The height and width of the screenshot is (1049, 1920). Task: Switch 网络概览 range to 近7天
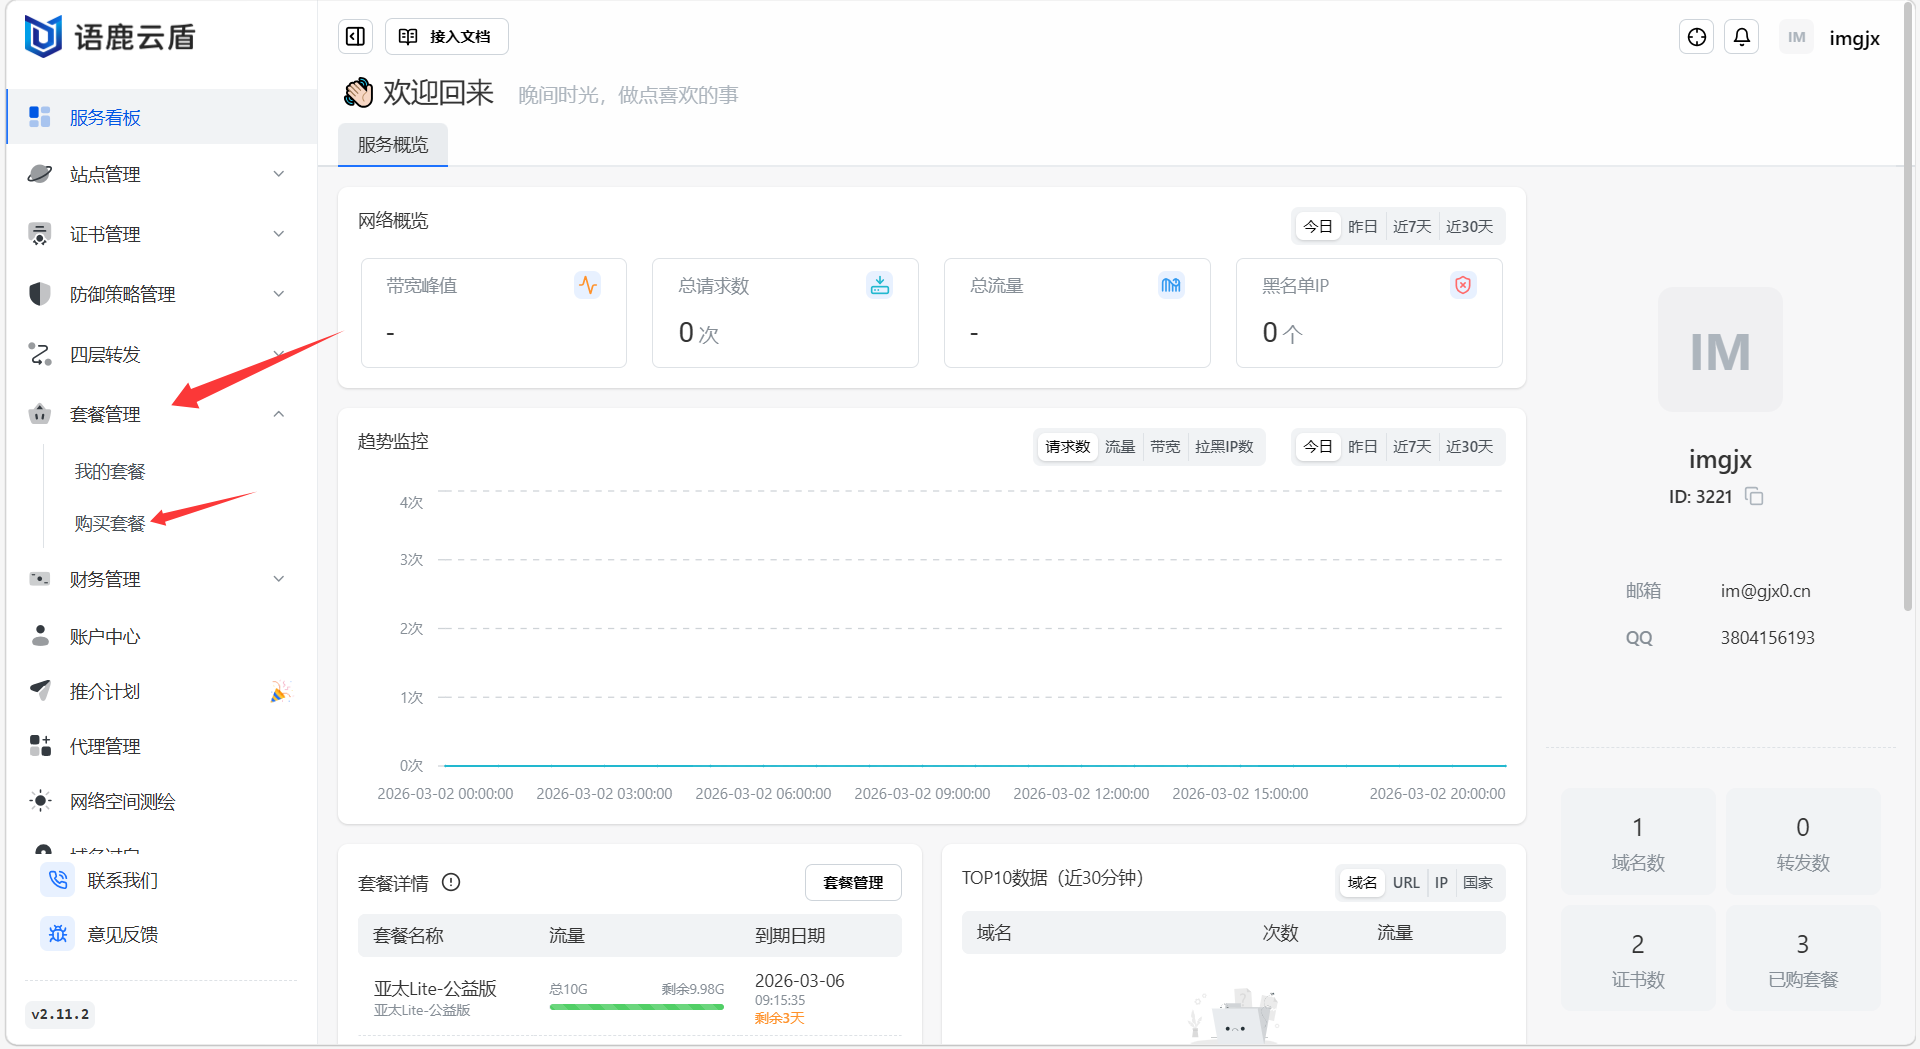coord(1411,227)
